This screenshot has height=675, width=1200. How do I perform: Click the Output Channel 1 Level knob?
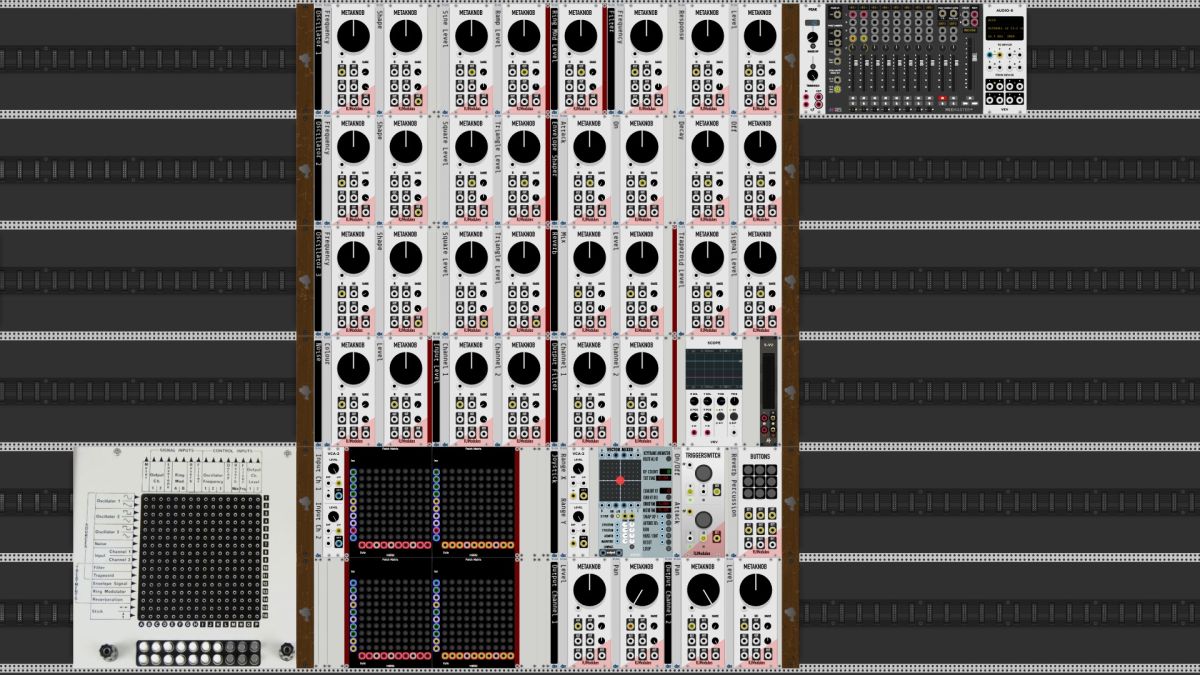(x=589, y=592)
